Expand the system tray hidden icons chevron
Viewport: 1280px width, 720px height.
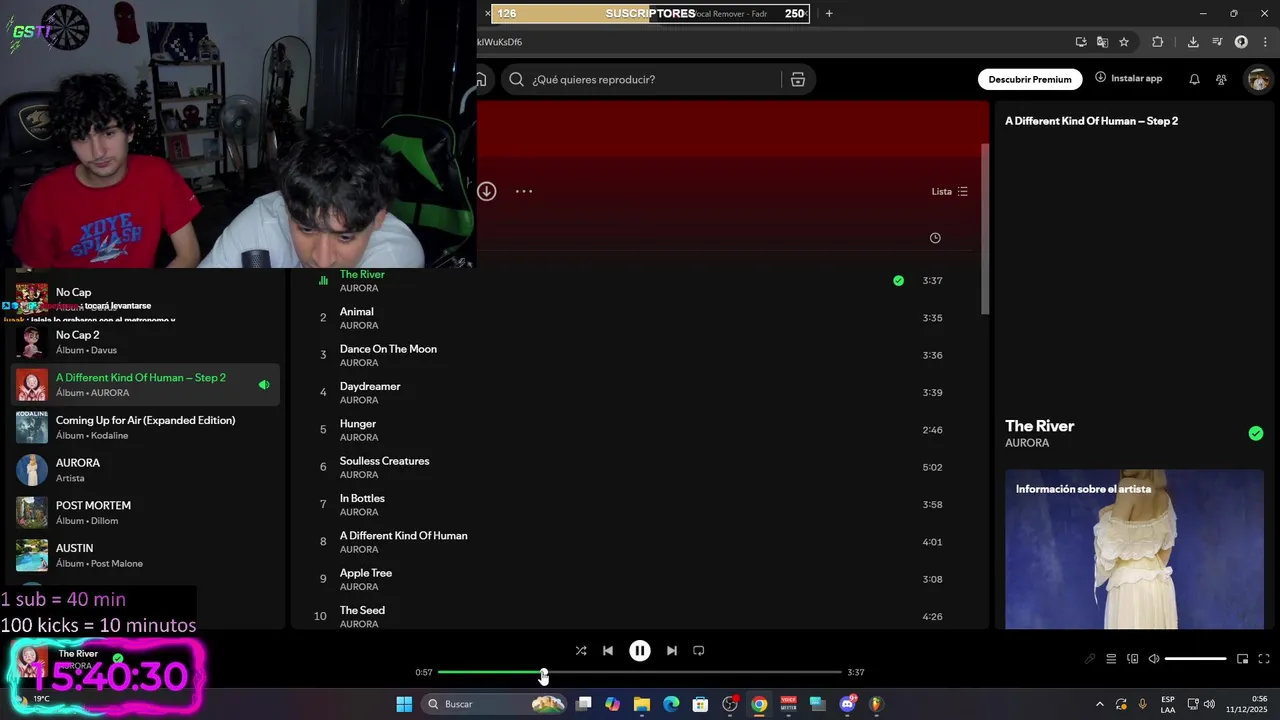[x=1100, y=704]
